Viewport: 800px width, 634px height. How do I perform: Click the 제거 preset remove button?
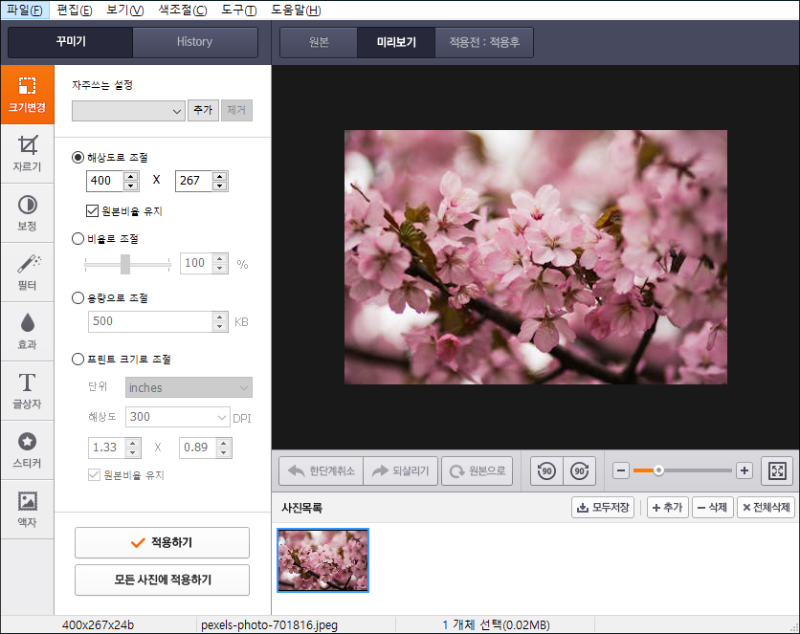pos(236,110)
